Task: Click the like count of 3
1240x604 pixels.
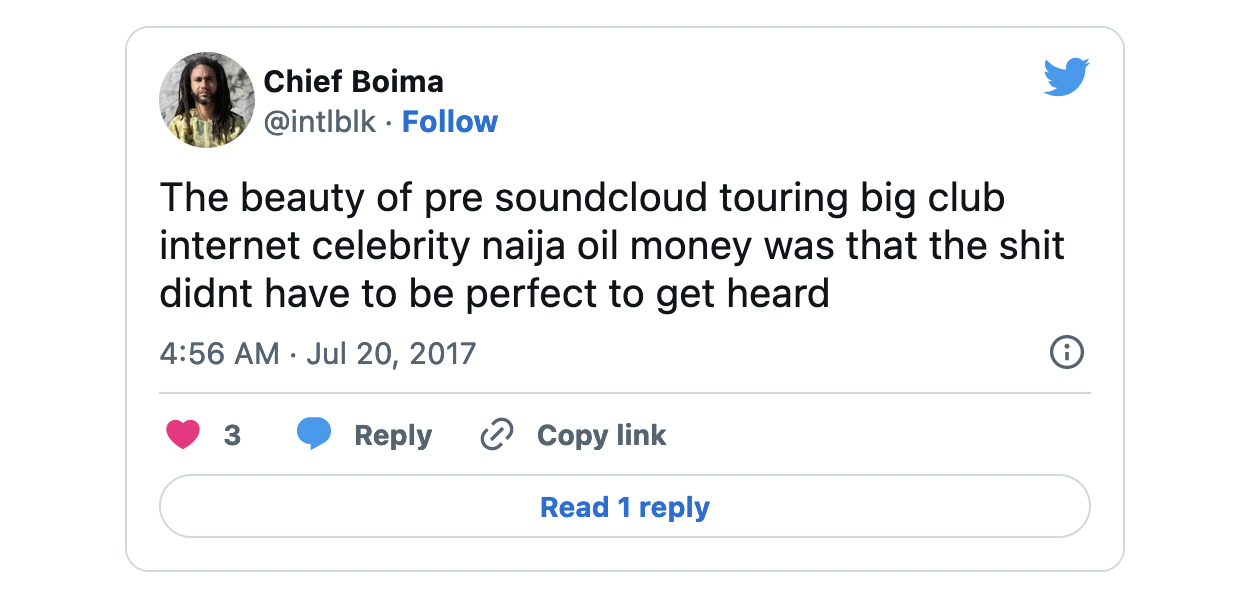Action: (x=232, y=435)
